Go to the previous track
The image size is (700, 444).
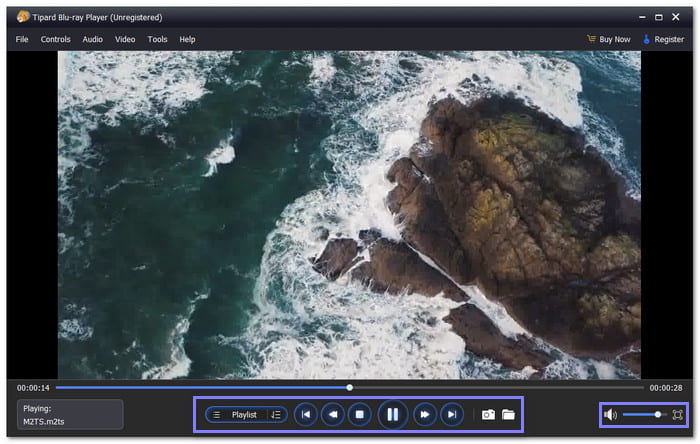pyautogui.click(x=305, y=414)
